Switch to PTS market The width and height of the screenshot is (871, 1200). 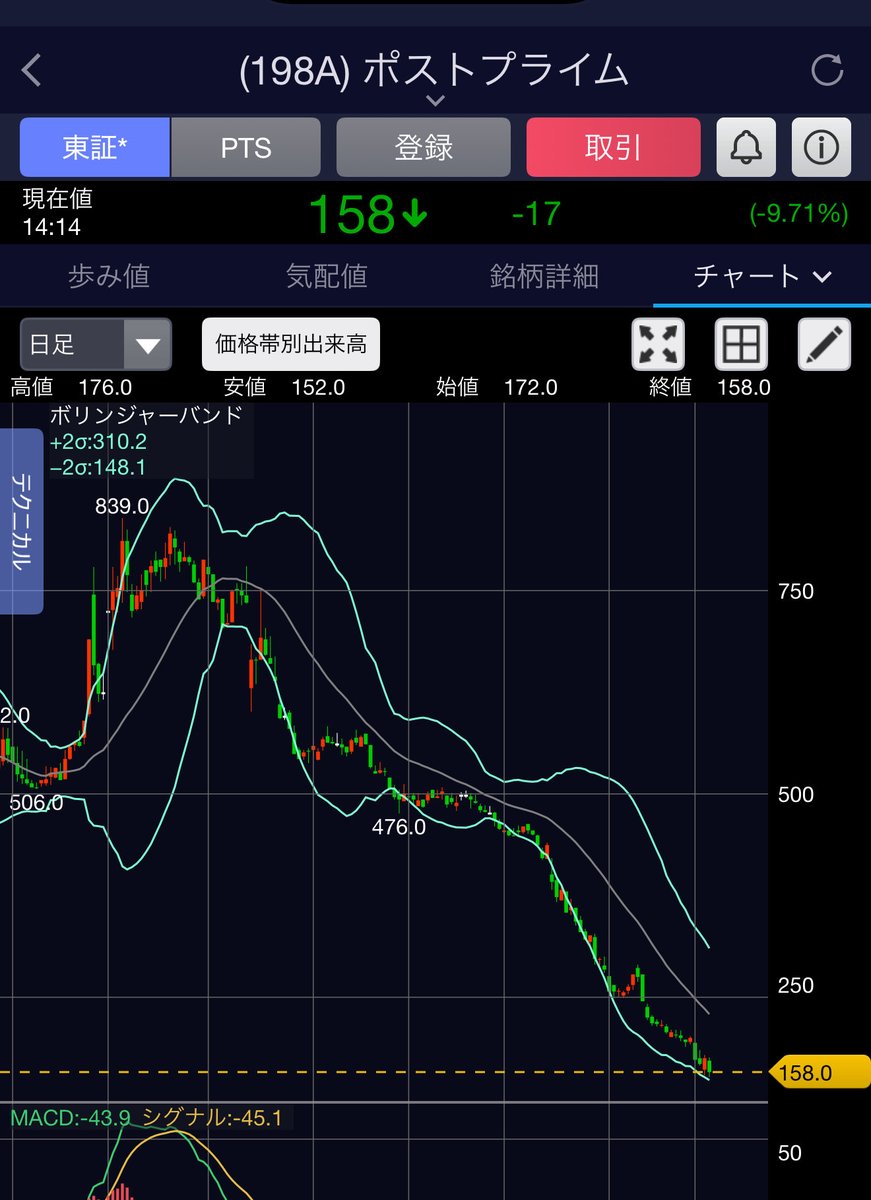point(246,147)
